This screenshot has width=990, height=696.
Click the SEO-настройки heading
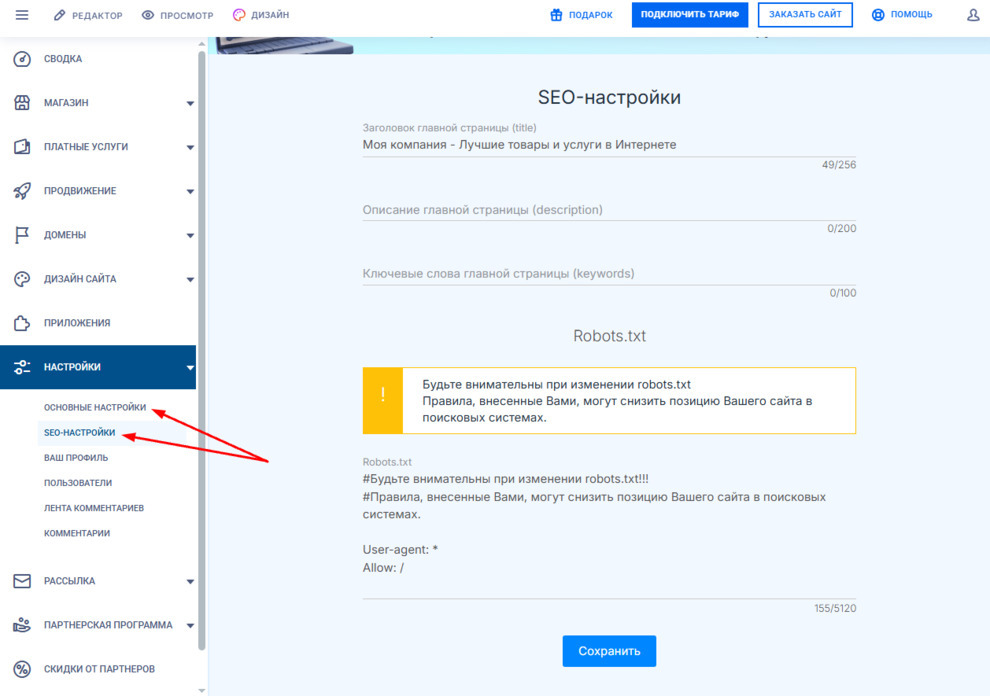(x=609, y=97)
